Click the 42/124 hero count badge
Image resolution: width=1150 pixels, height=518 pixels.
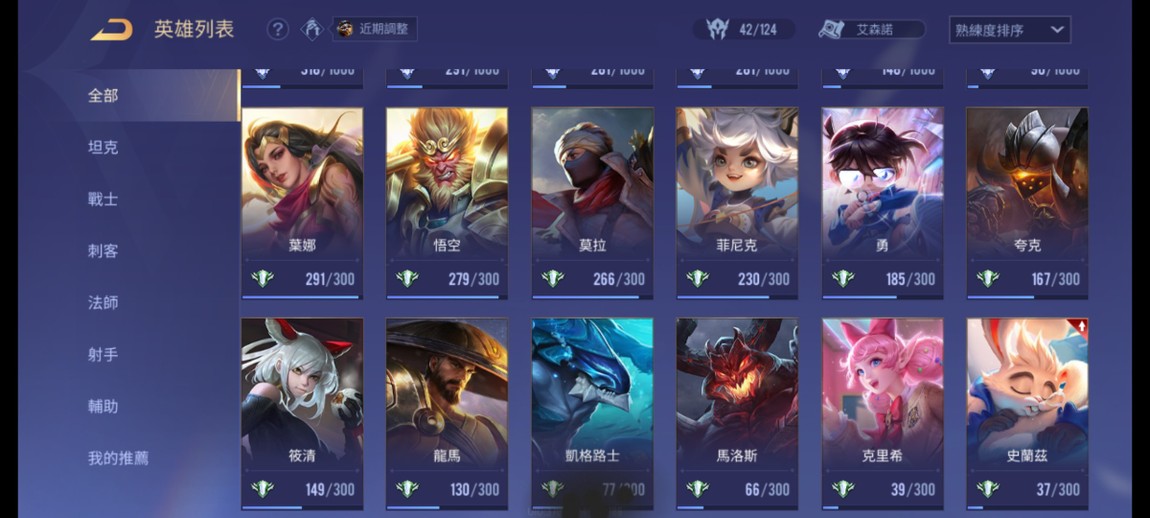point(744,29)
